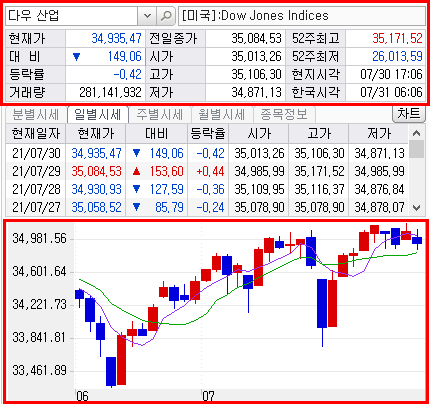Click the 대비 column header in table
430x404 pixels.
(x=157, y=134)
